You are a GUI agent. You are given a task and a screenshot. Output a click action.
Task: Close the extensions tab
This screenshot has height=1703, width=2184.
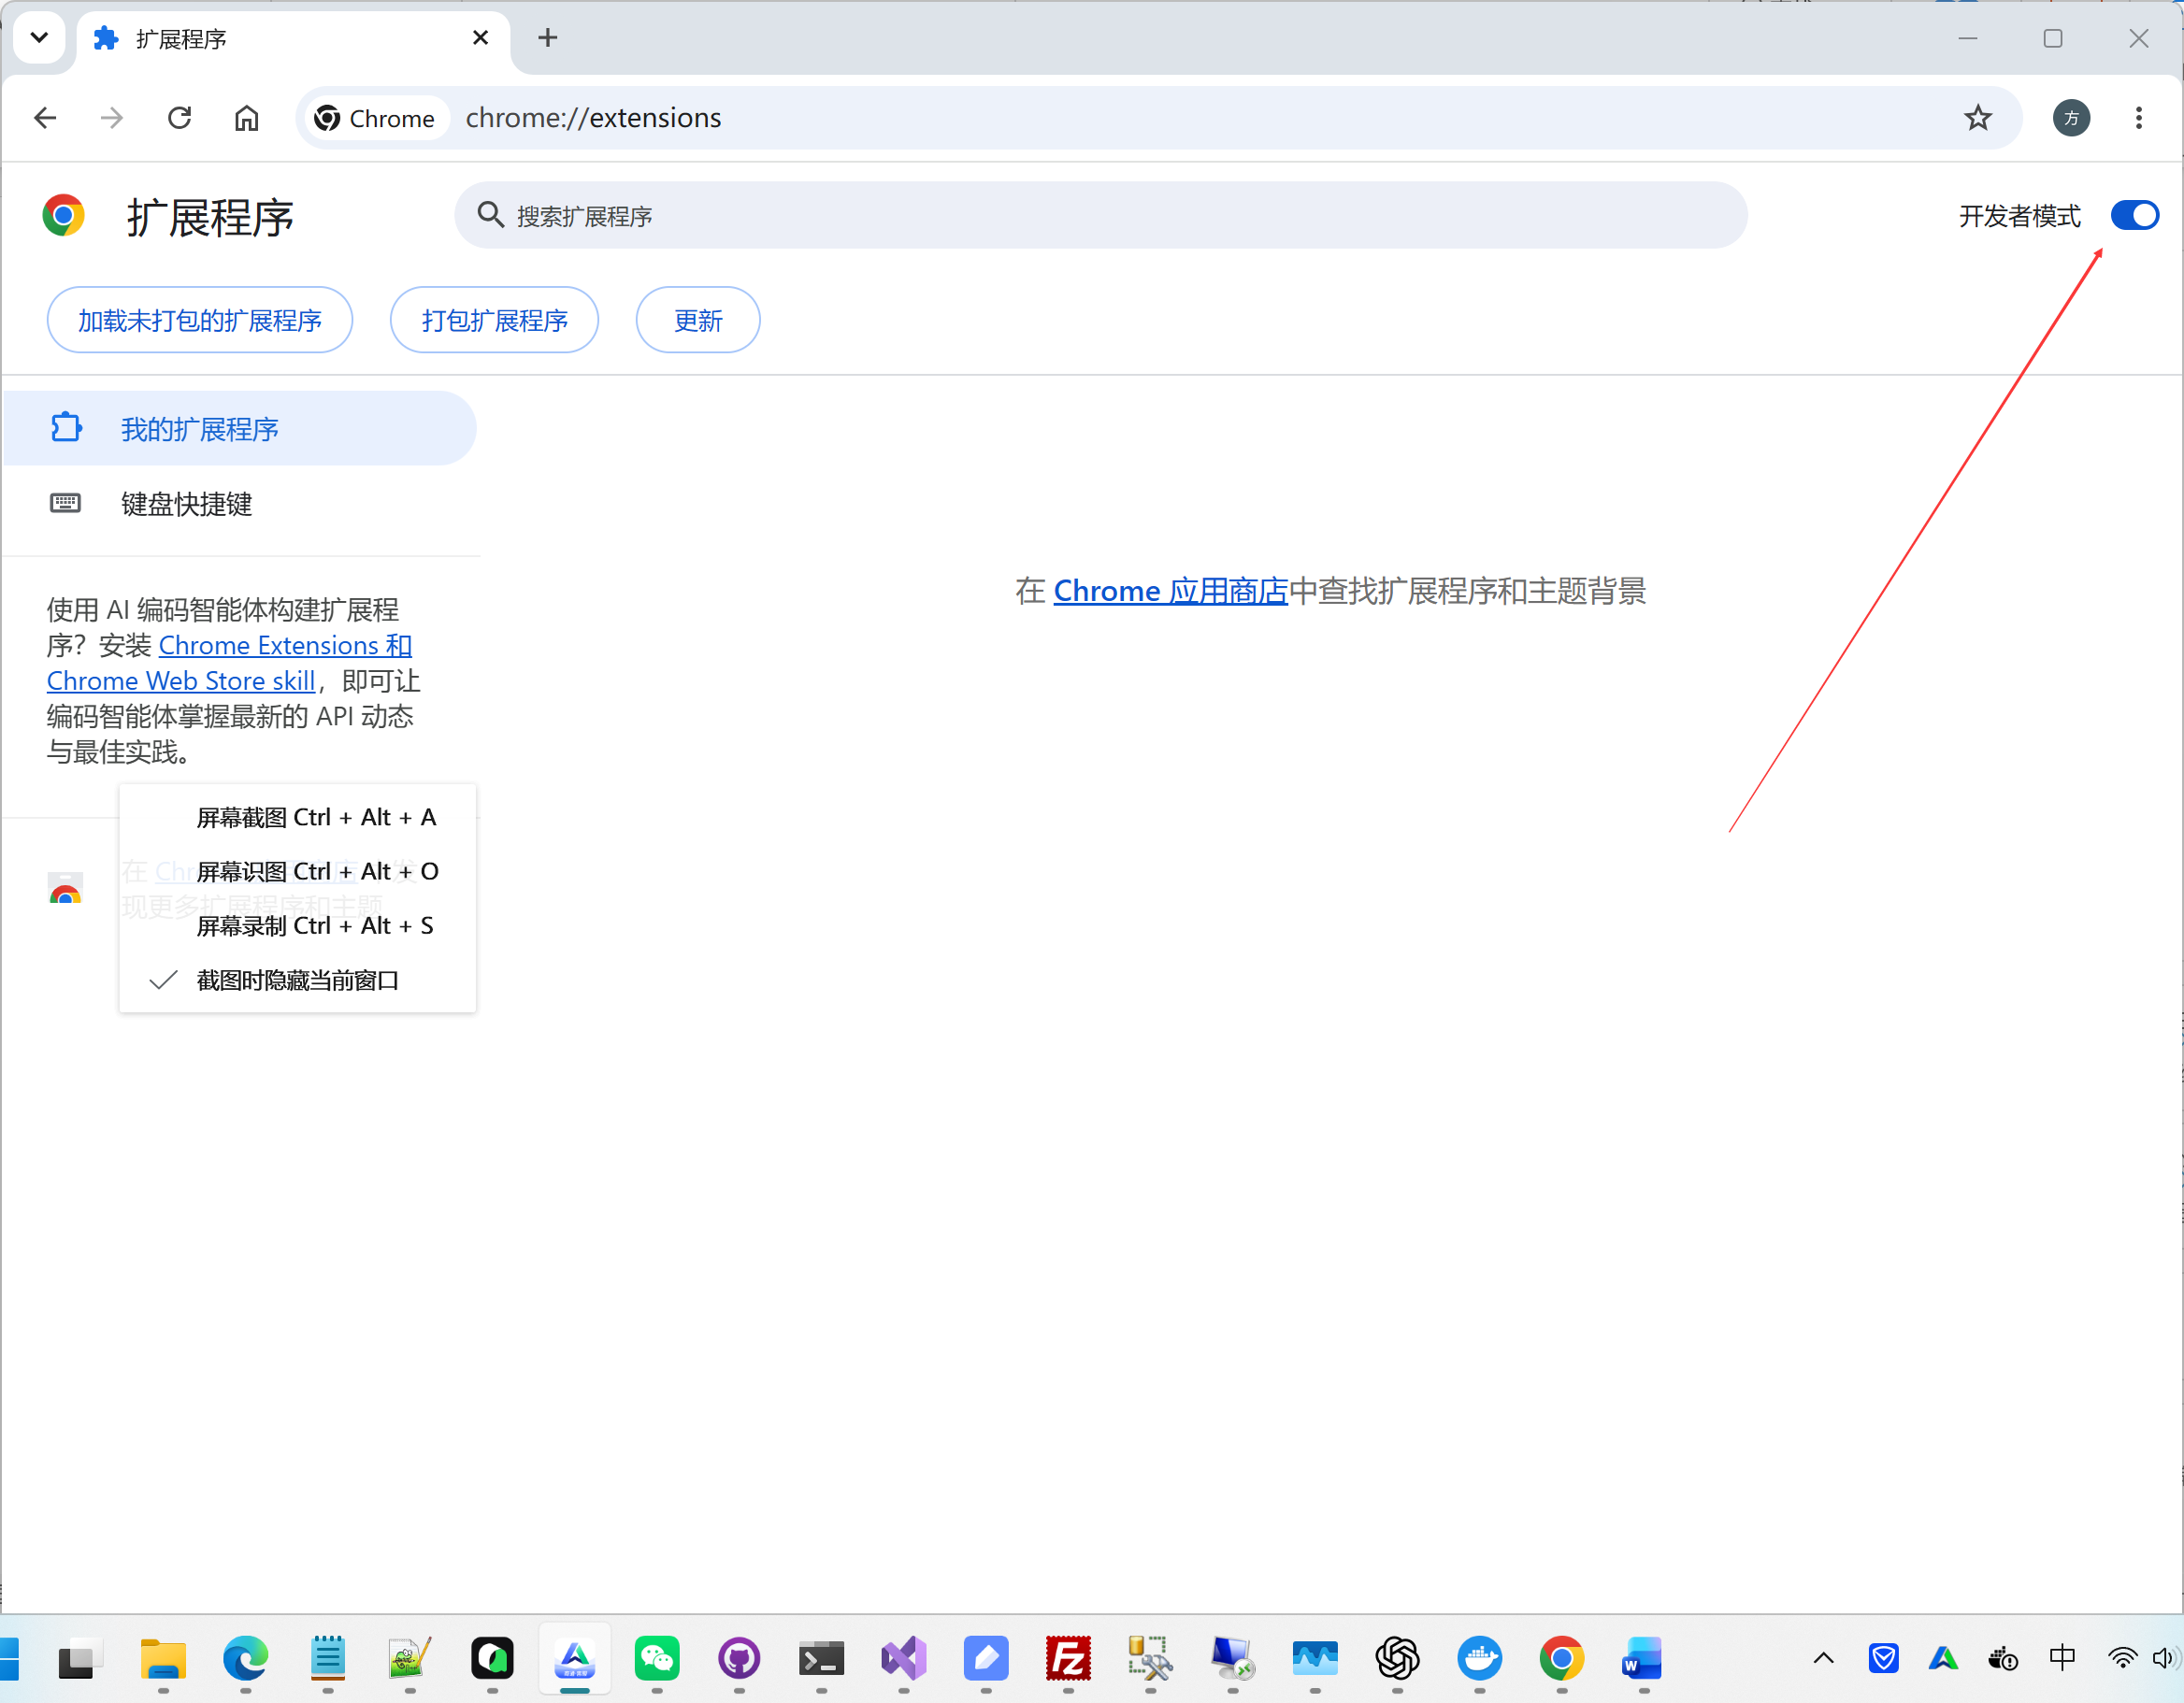click(480, 38)
